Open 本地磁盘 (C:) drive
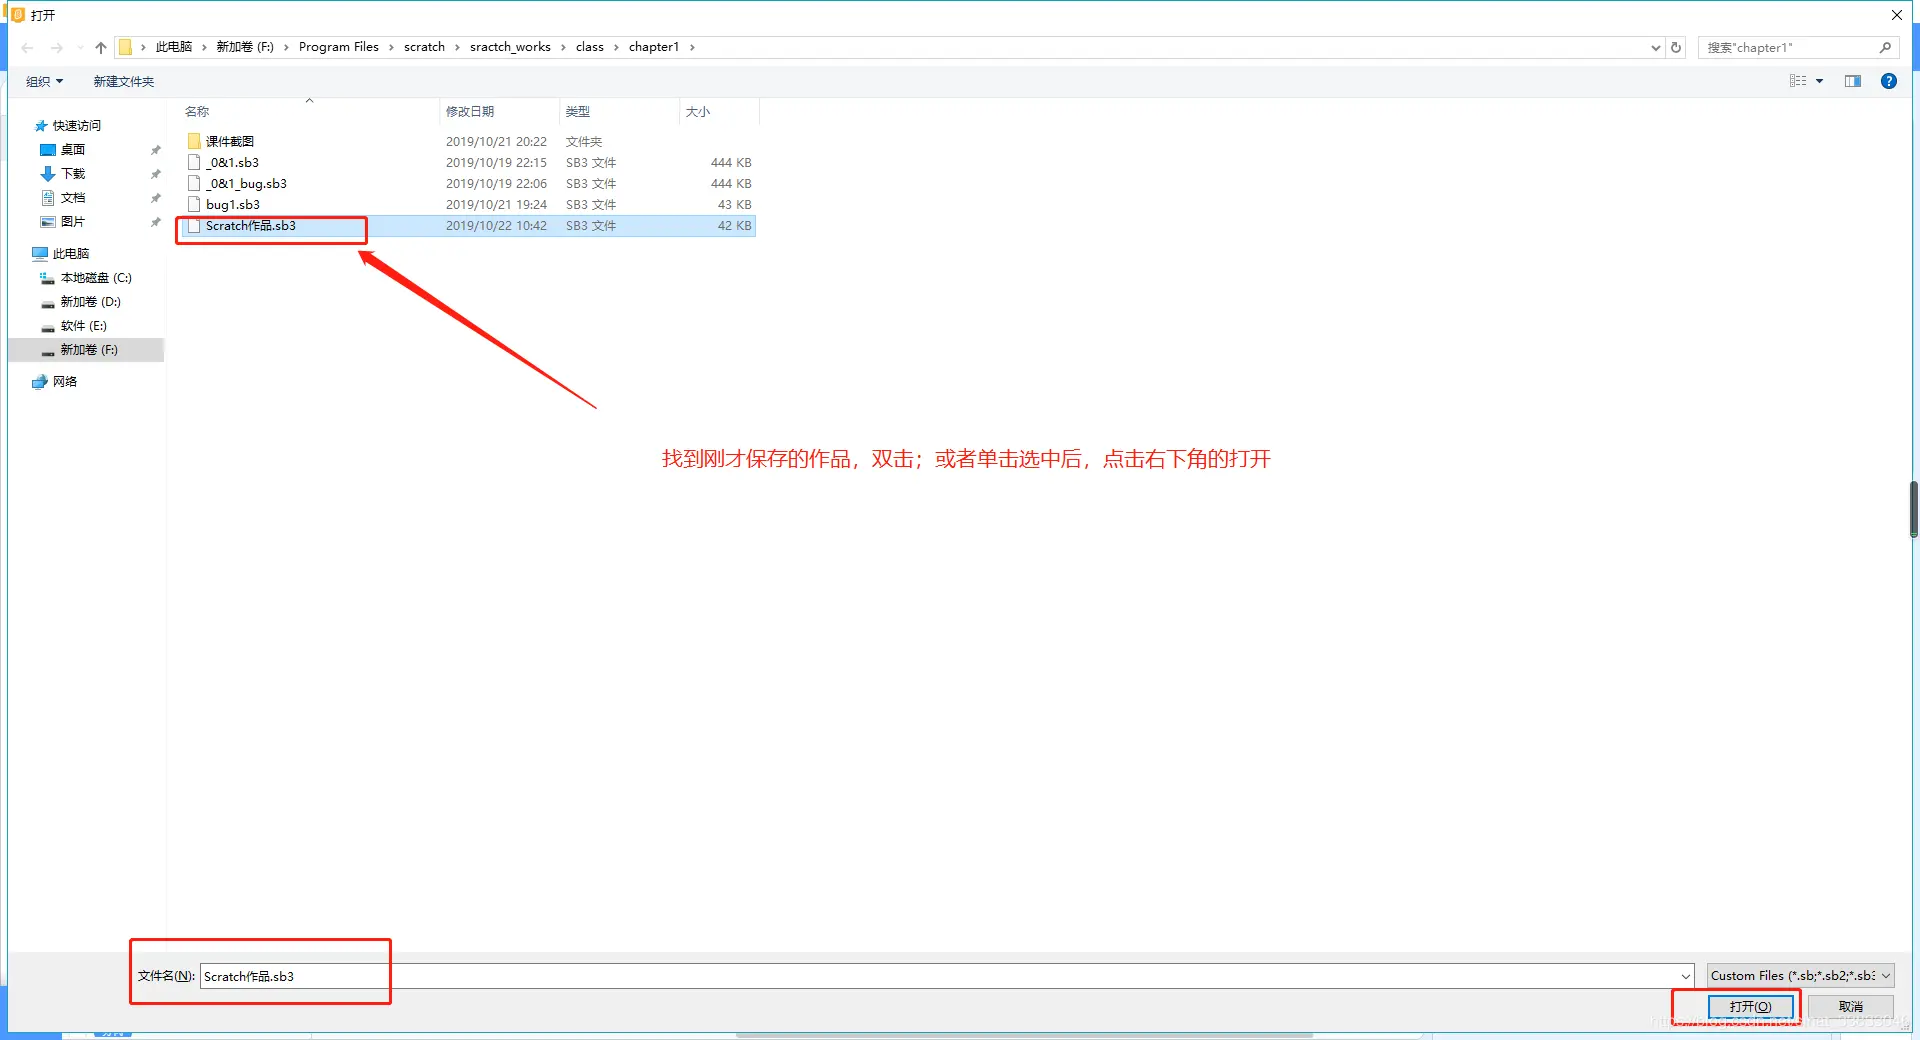Viewport: 1920px width, 1040px height. coord(96,277)
